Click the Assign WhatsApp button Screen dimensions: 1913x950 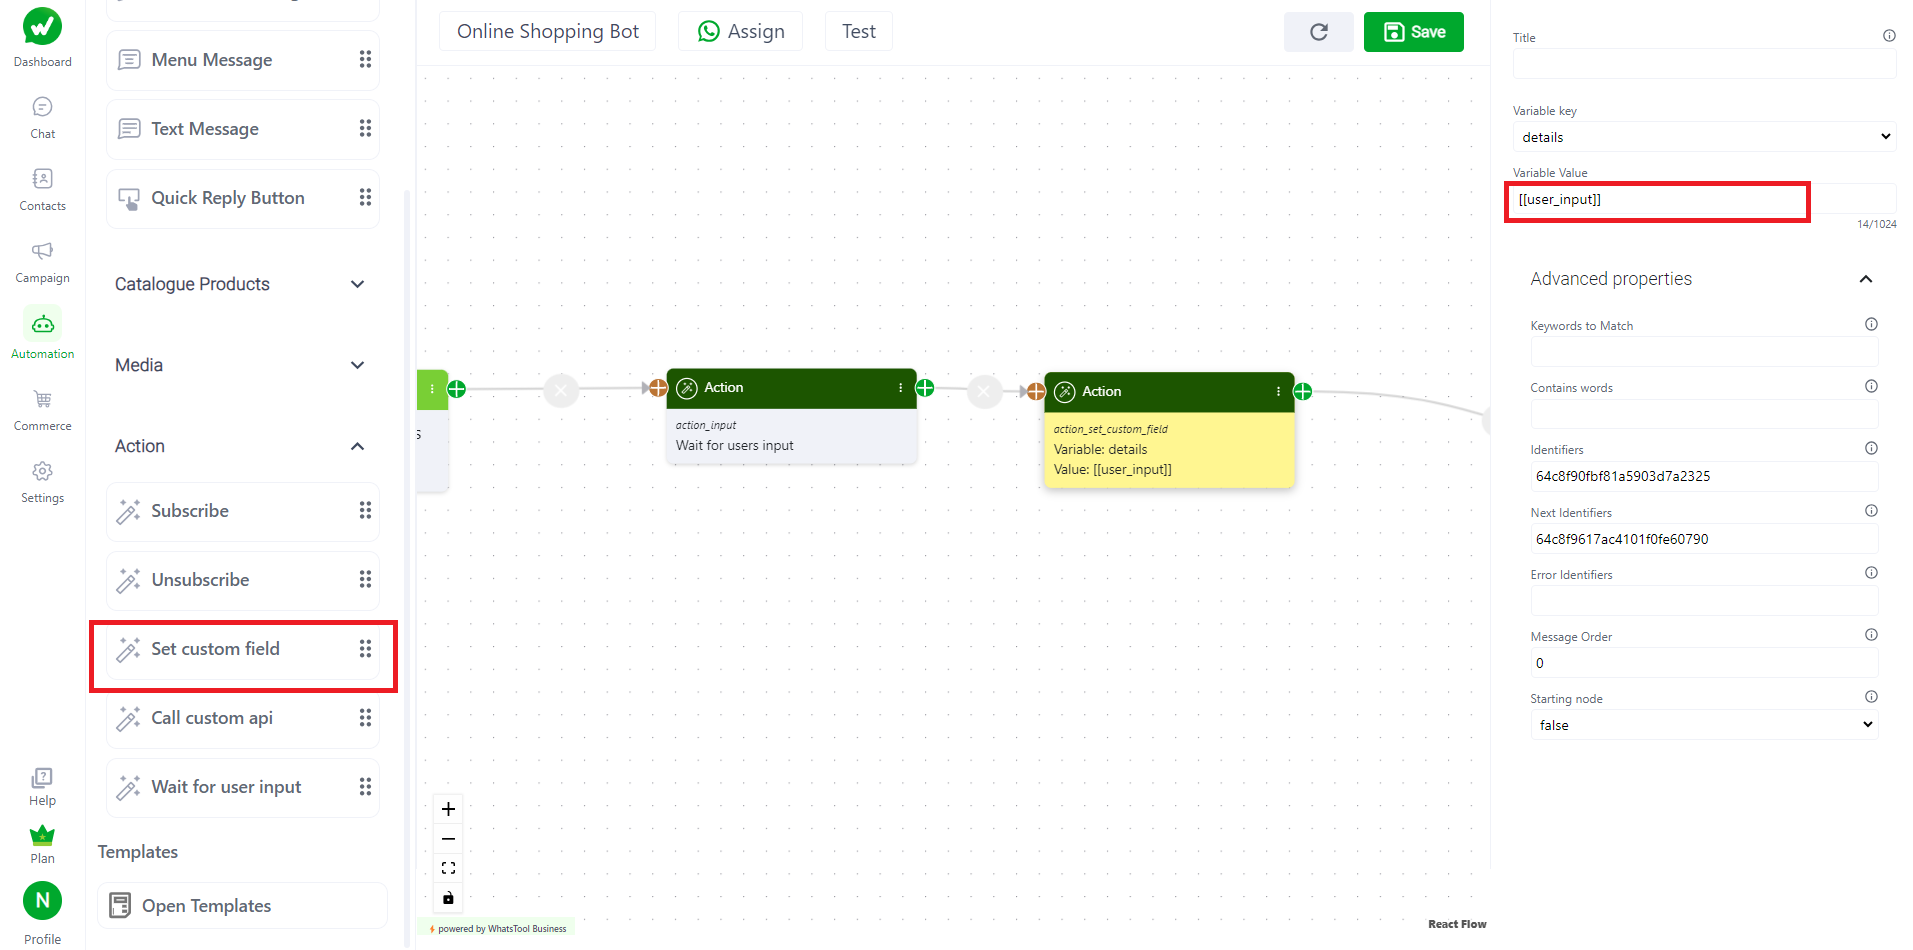(x=740, y=32)
